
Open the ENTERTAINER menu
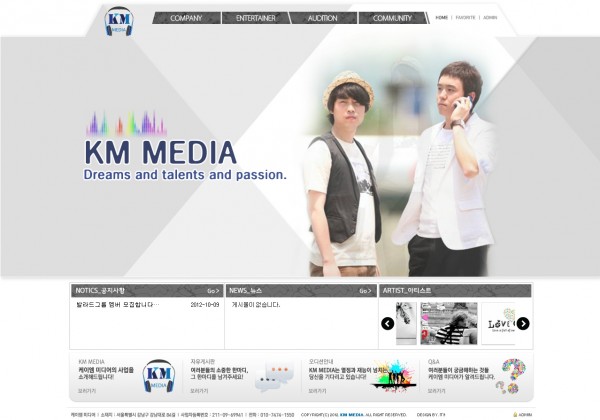255,18
